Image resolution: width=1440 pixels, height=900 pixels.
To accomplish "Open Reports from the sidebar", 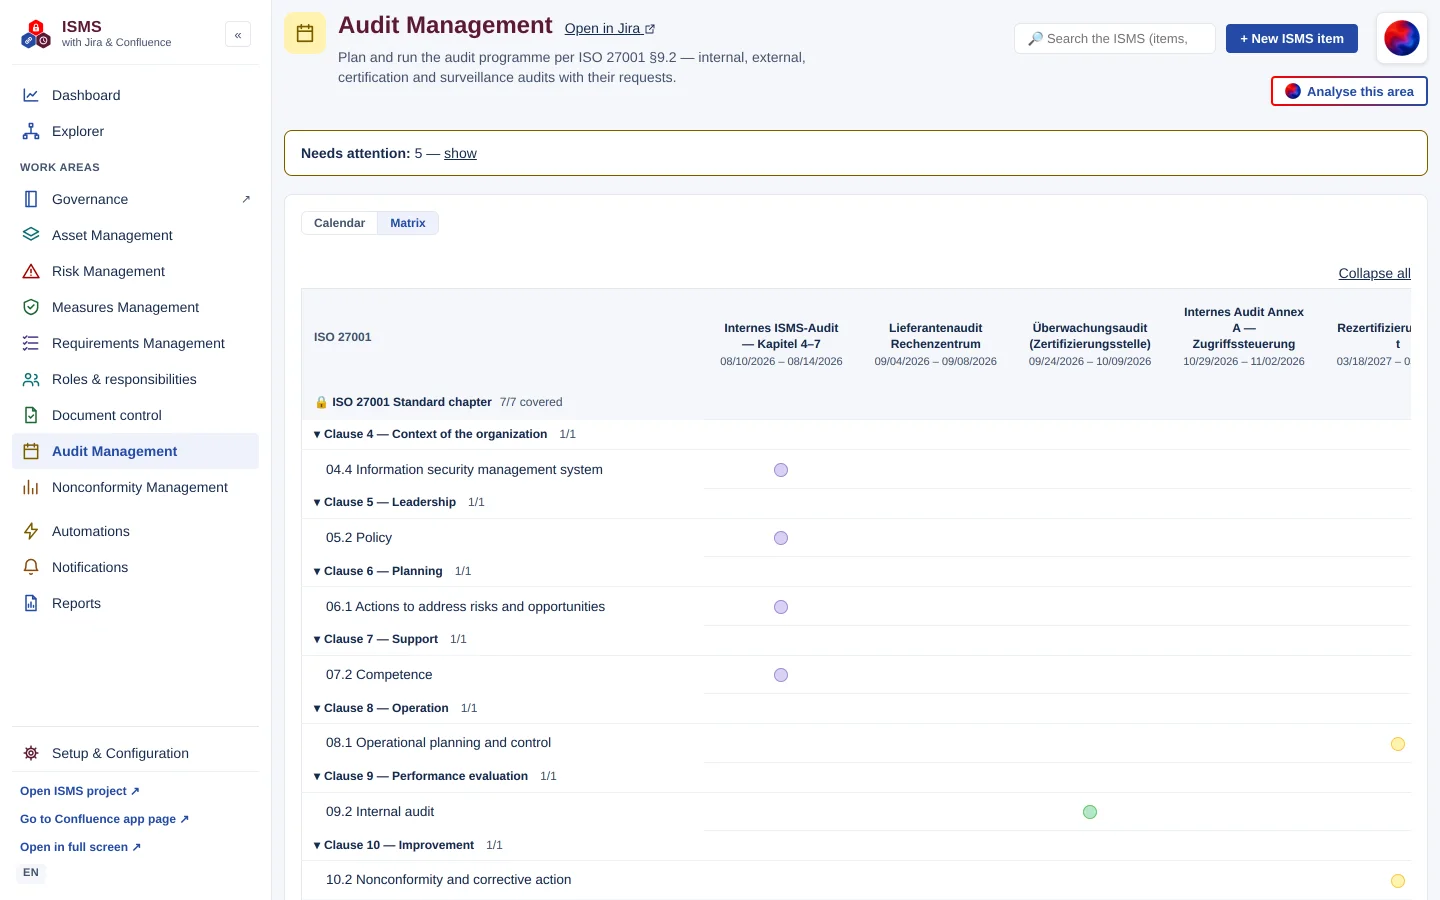I will click(135, 603).
